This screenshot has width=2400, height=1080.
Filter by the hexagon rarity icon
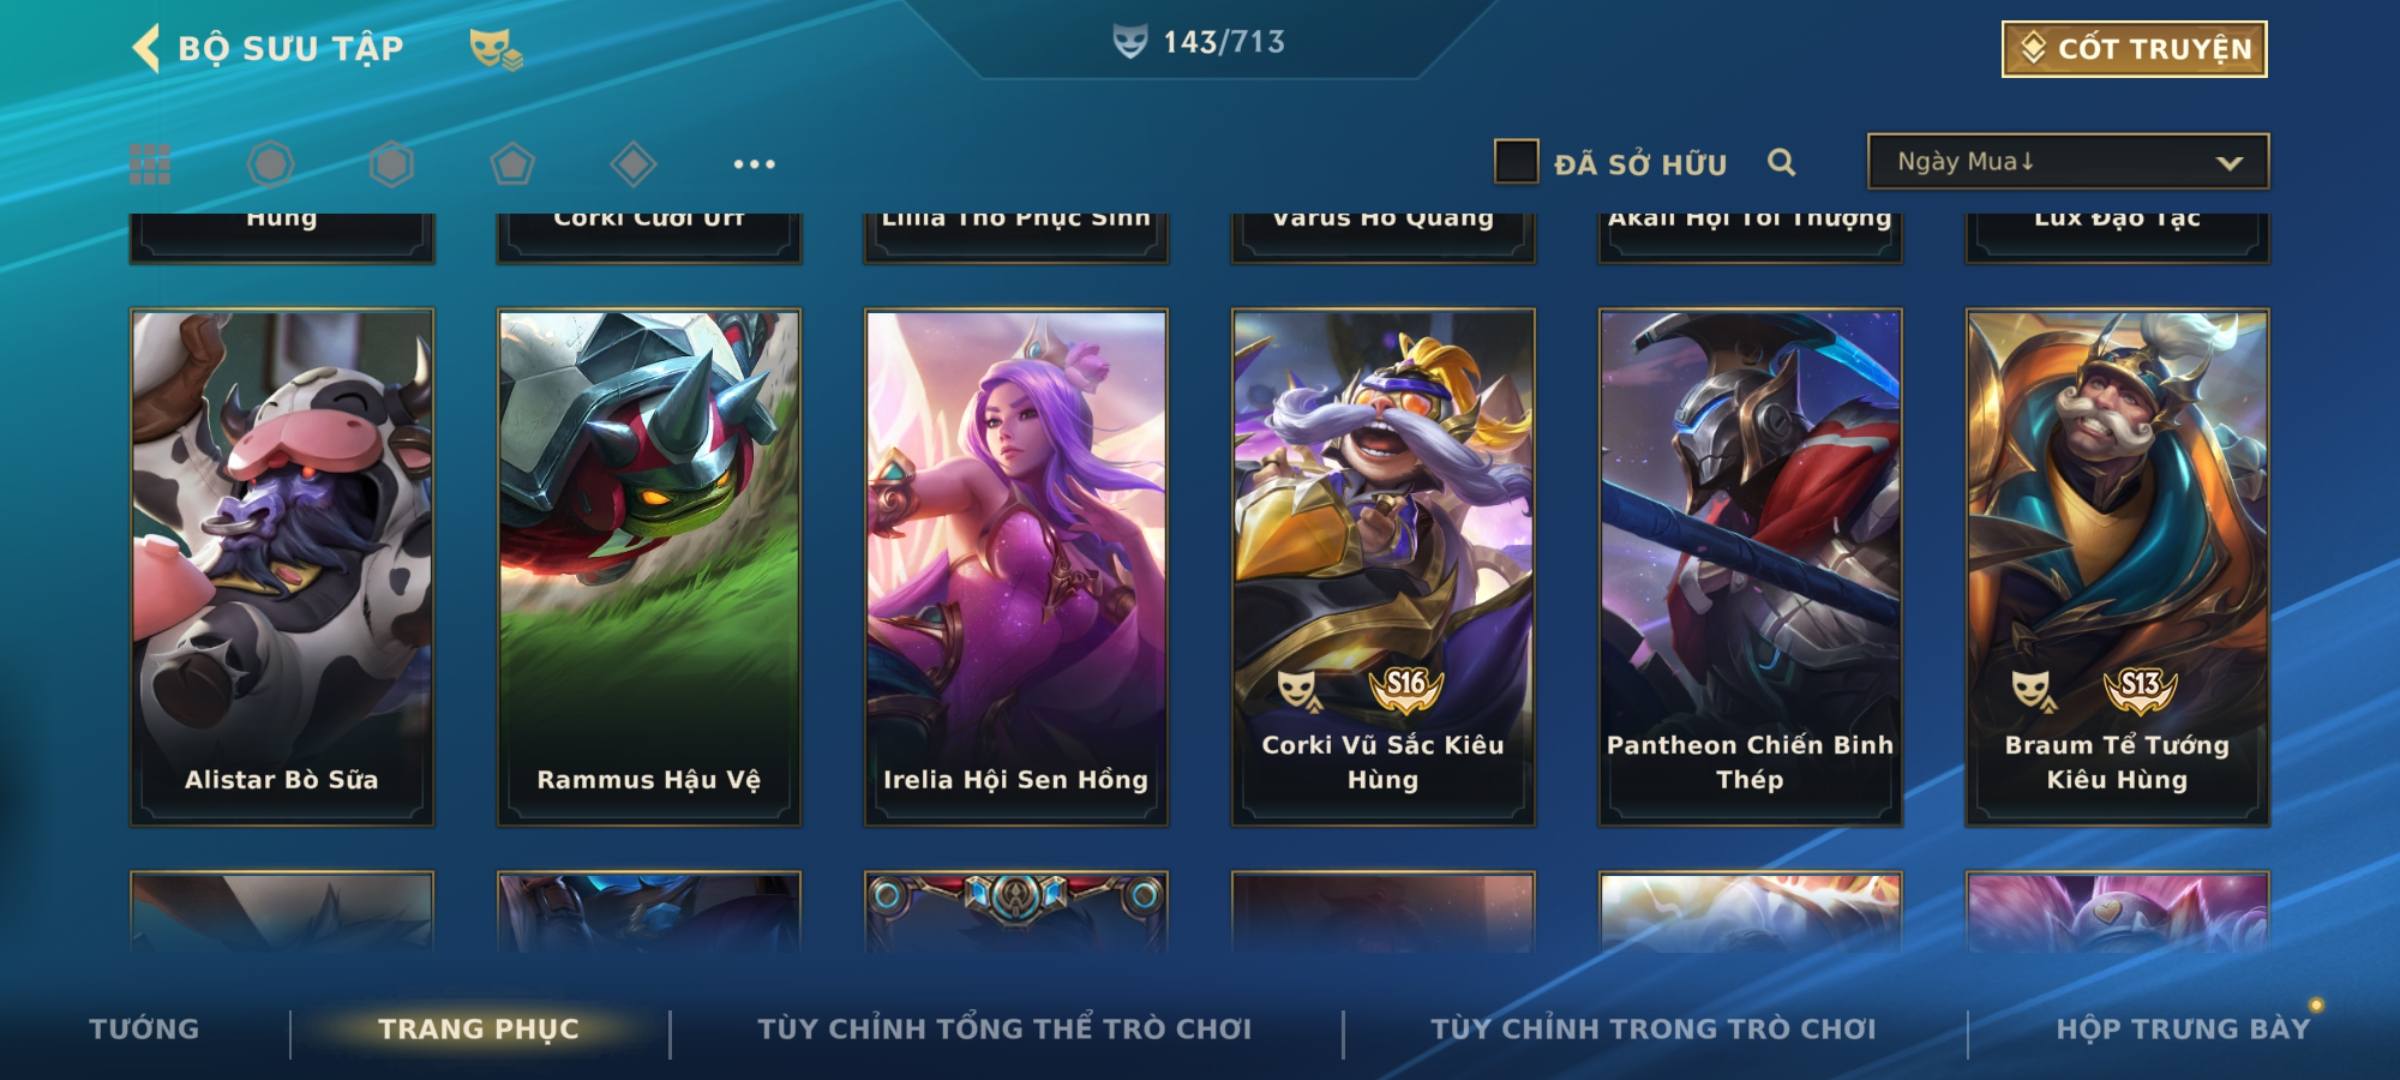click(391, 164)
